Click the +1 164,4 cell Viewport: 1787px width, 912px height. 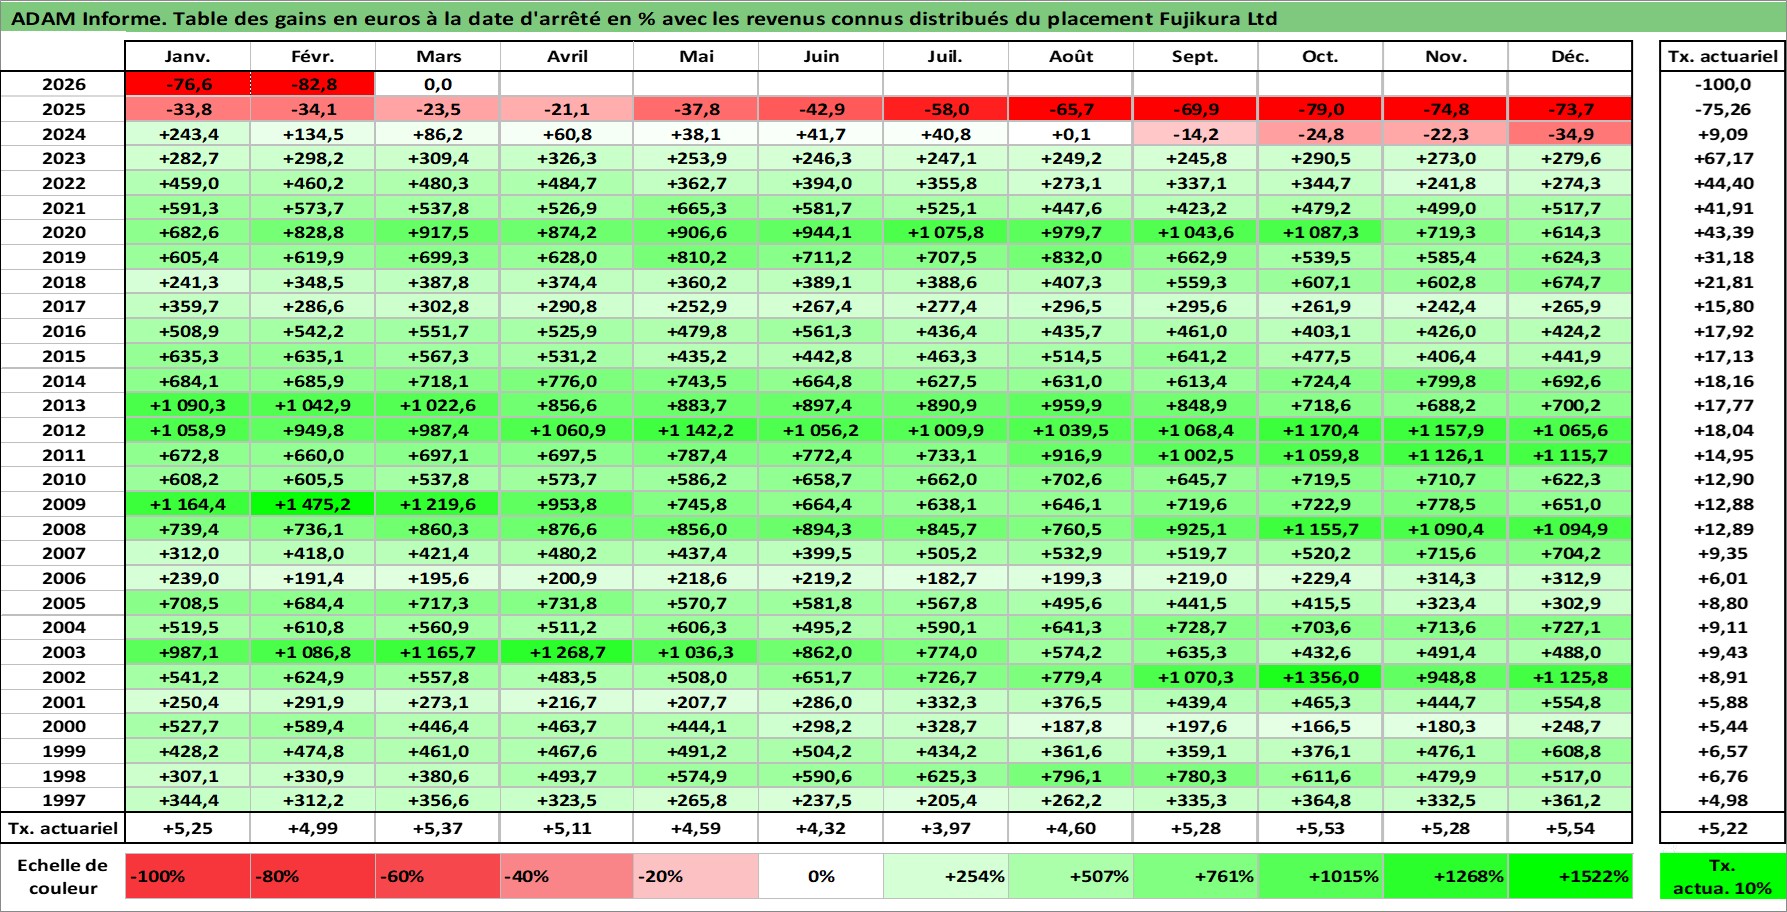tap(188, 504)
